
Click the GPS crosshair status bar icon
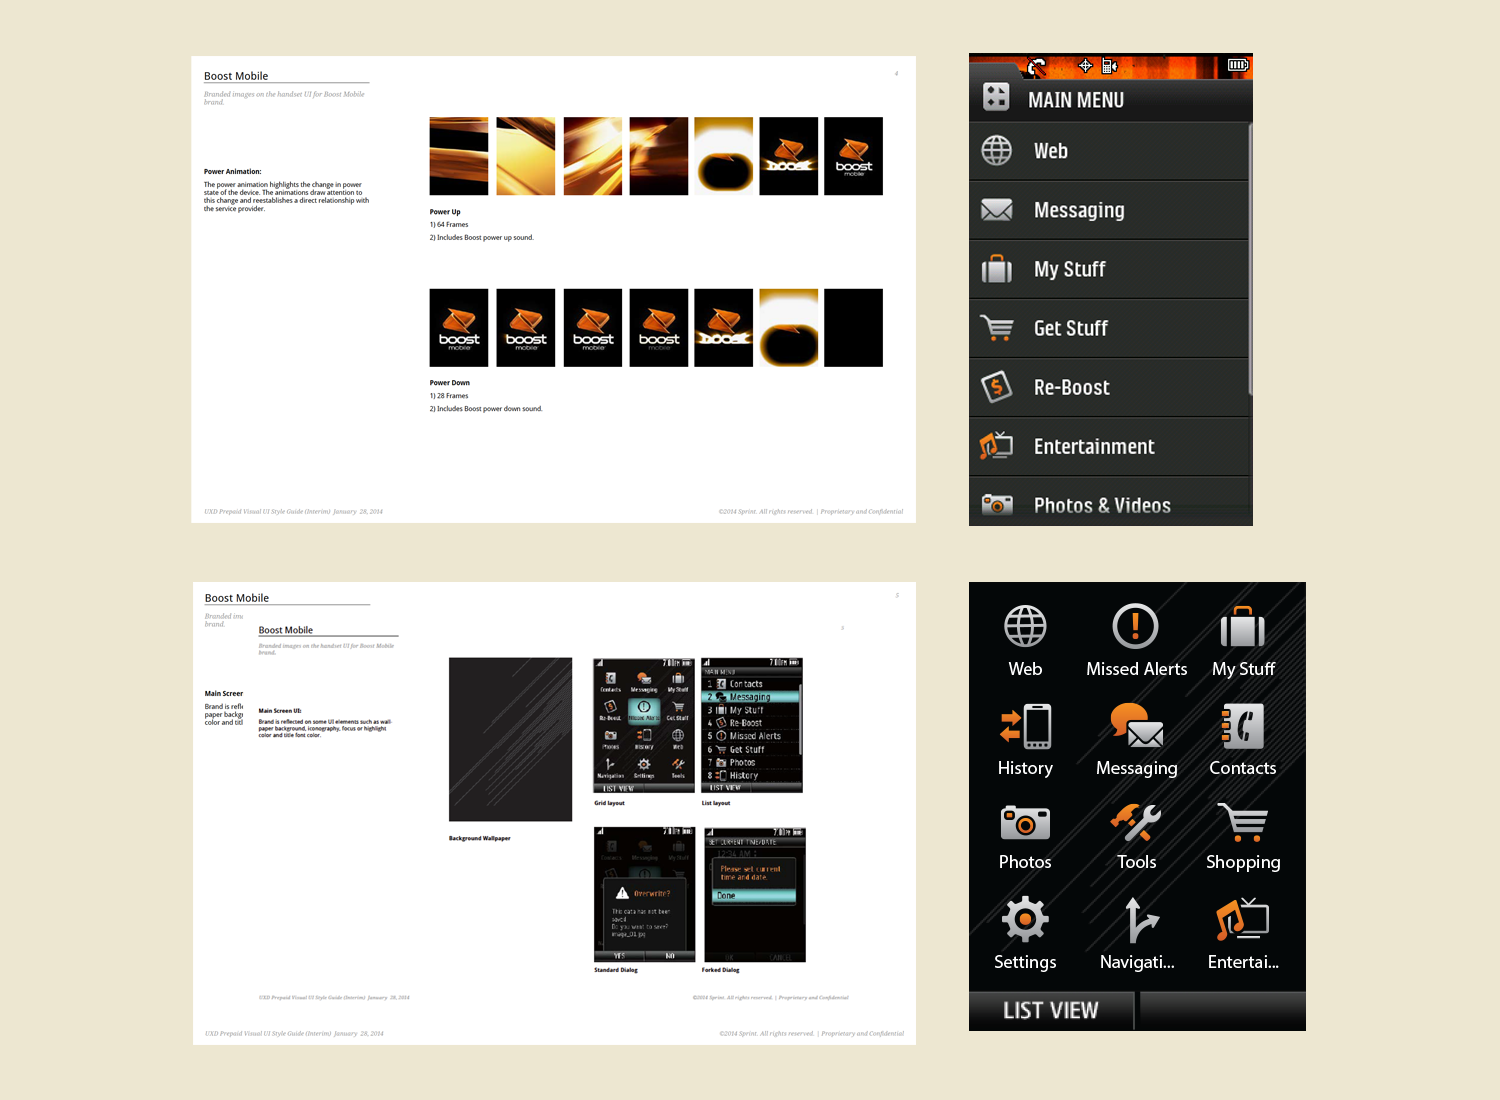(x=1085, y=66)
